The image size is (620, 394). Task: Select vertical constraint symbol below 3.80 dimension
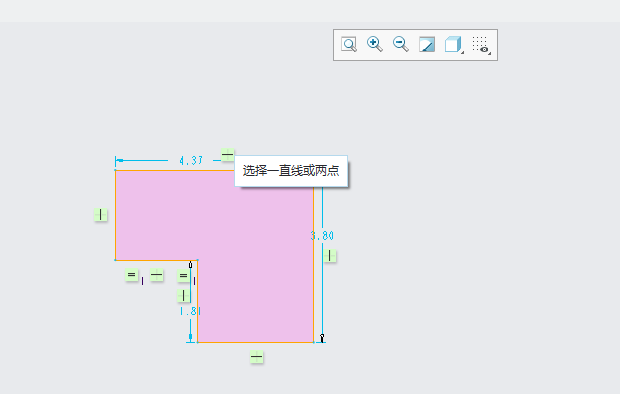click(330, 256)
